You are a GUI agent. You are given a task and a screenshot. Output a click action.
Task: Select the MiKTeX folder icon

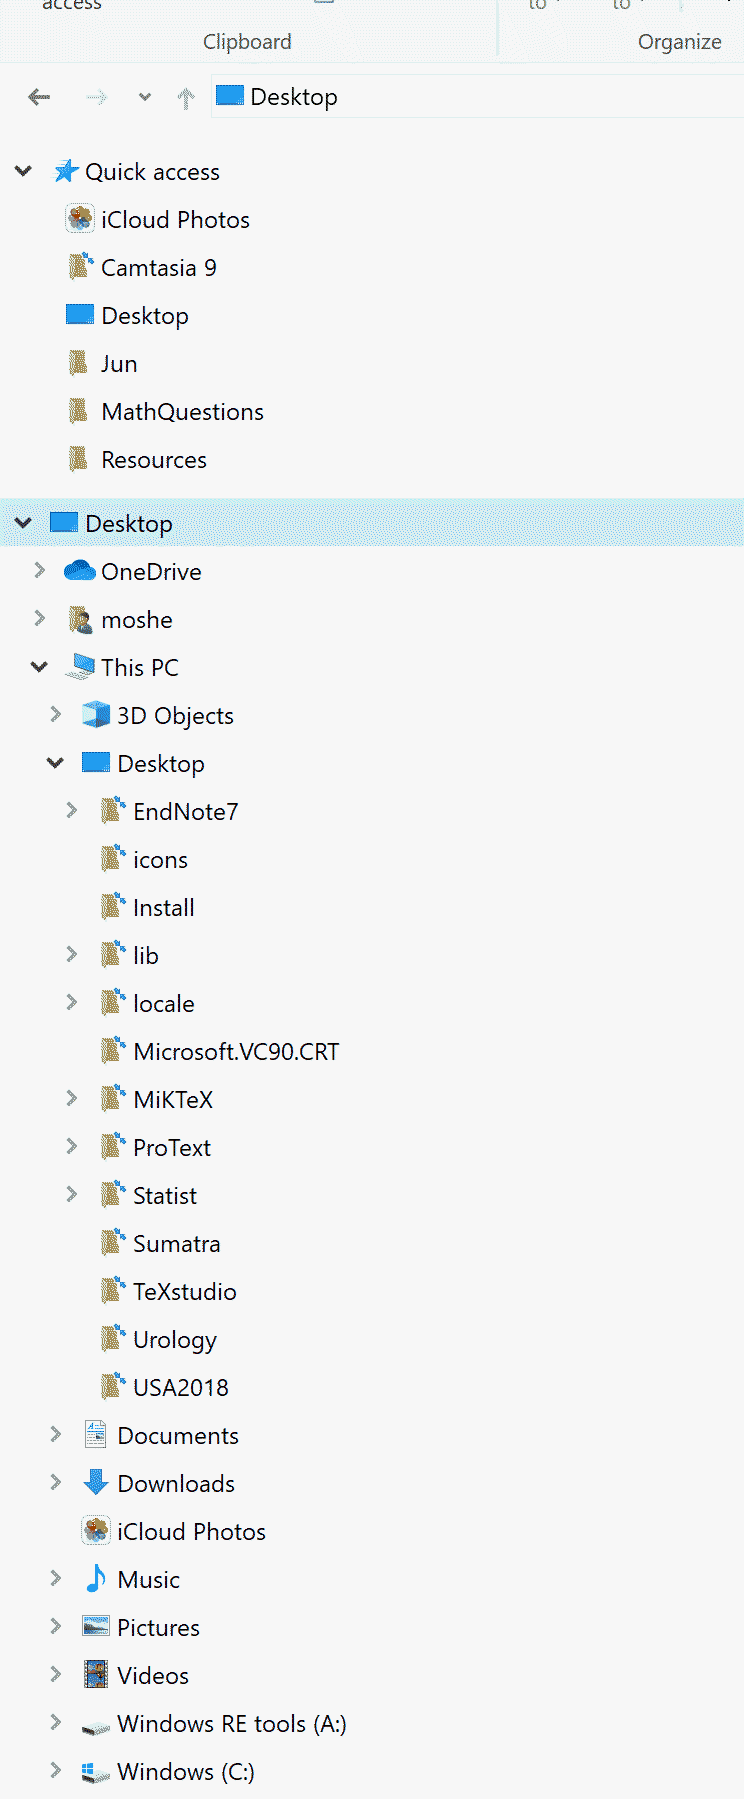[x=113, y=1099]
